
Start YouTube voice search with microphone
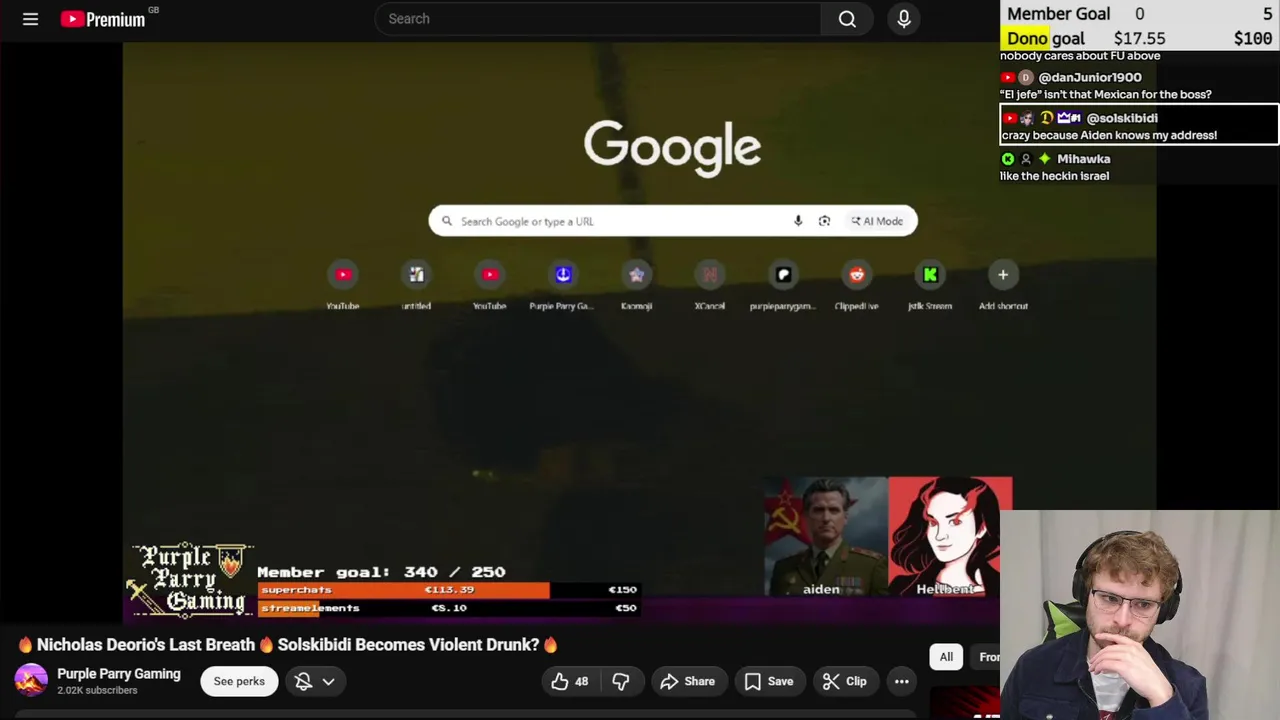pos(904,19)
